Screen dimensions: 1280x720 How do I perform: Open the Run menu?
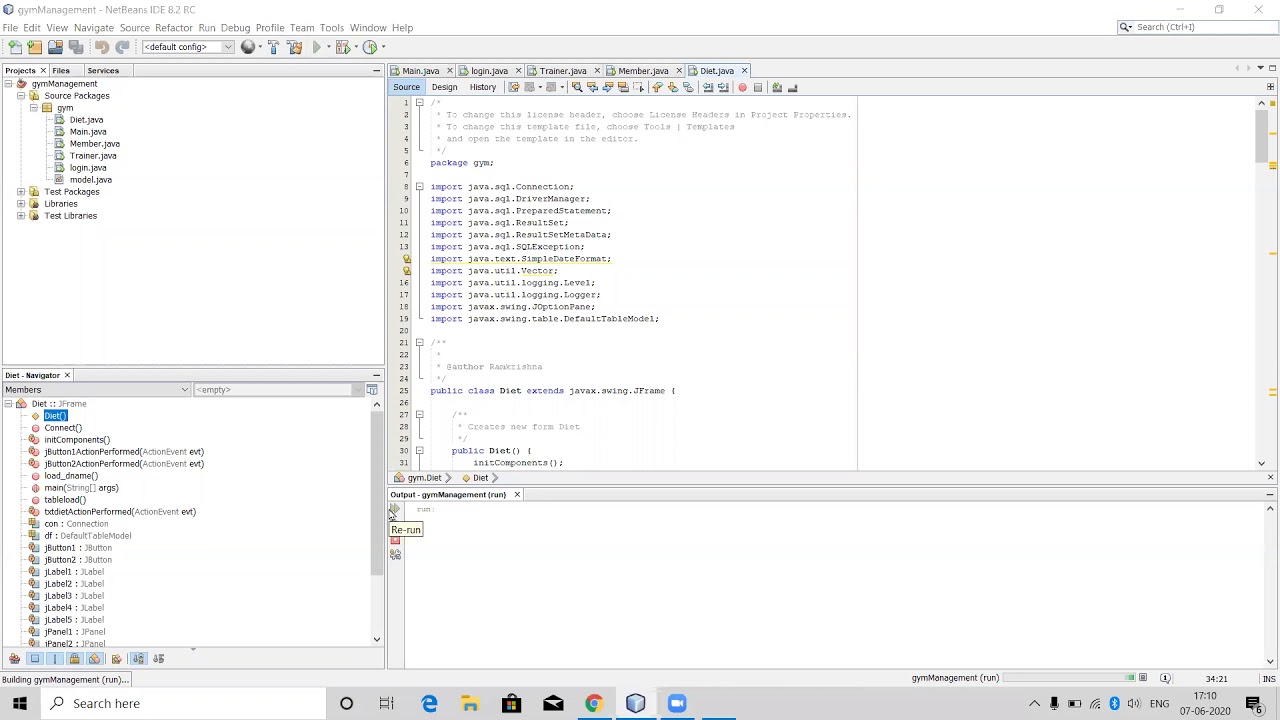pos(206,28)
